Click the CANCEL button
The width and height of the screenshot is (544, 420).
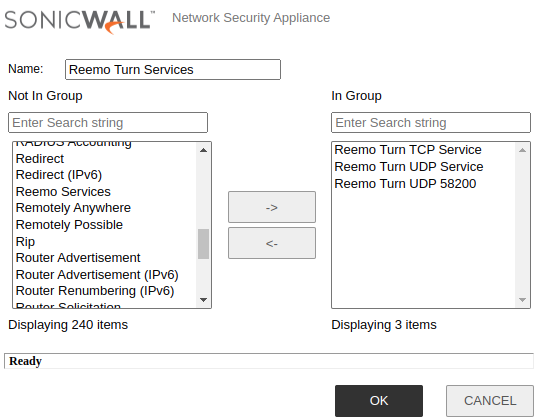[490, 401]
